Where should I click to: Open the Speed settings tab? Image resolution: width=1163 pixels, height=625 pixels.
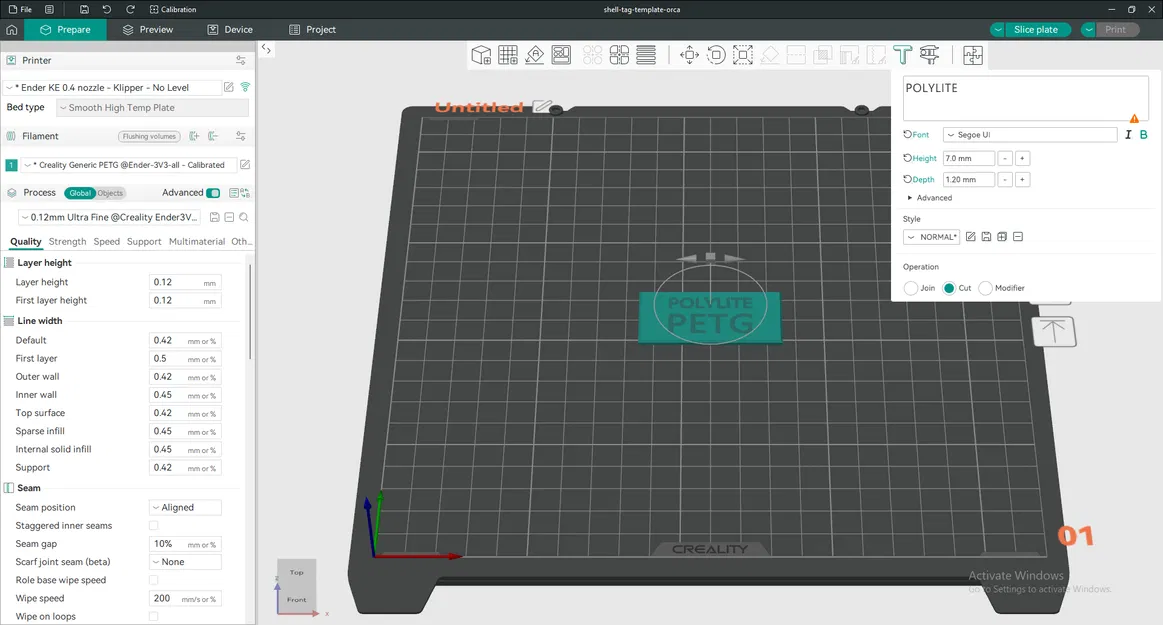pos(107,242)
